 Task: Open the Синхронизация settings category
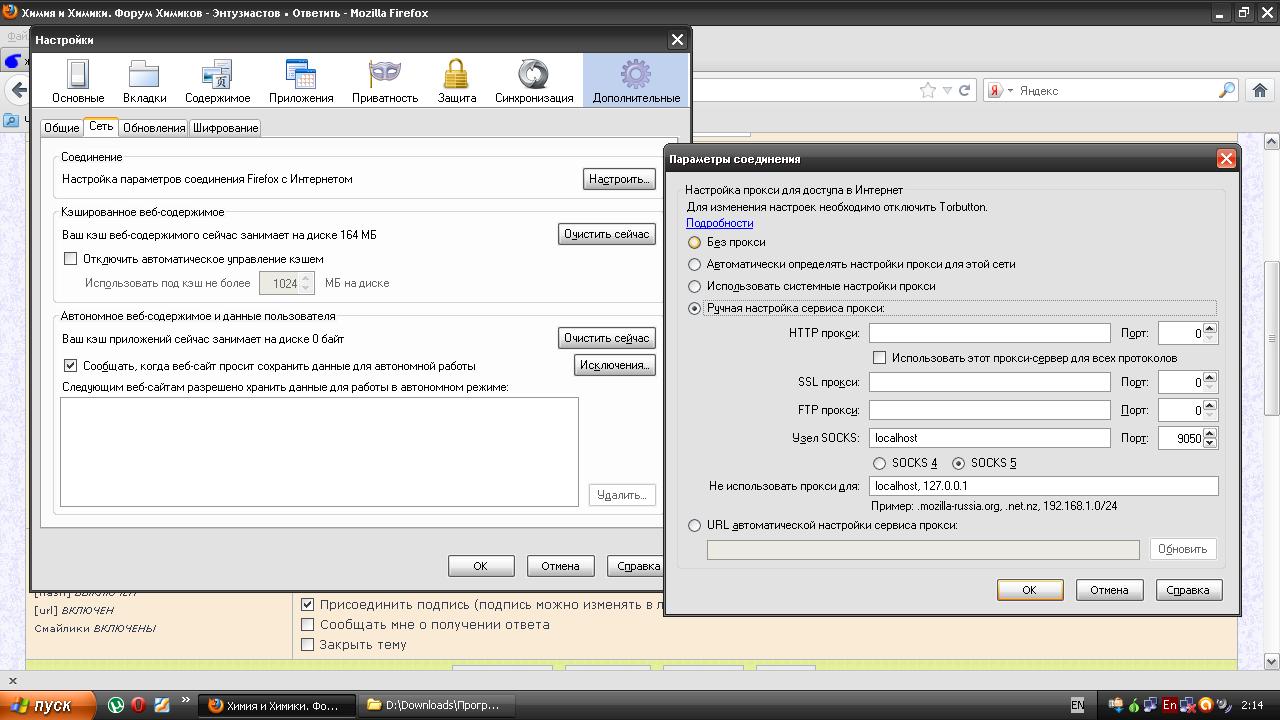tap(533, 81)
